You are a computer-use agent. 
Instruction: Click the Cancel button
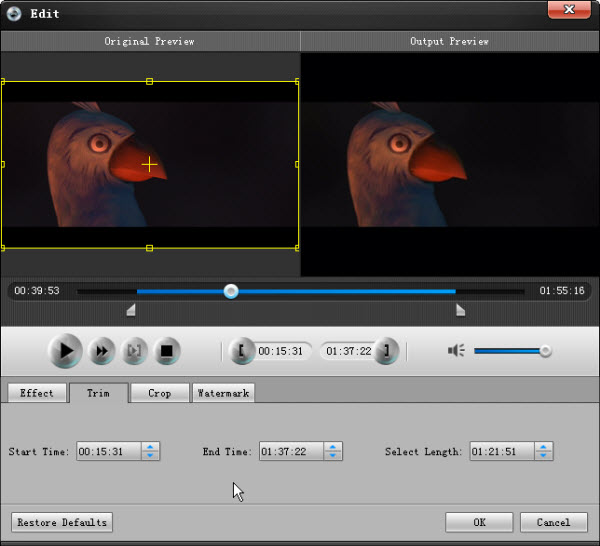click(x=554, y=522)
